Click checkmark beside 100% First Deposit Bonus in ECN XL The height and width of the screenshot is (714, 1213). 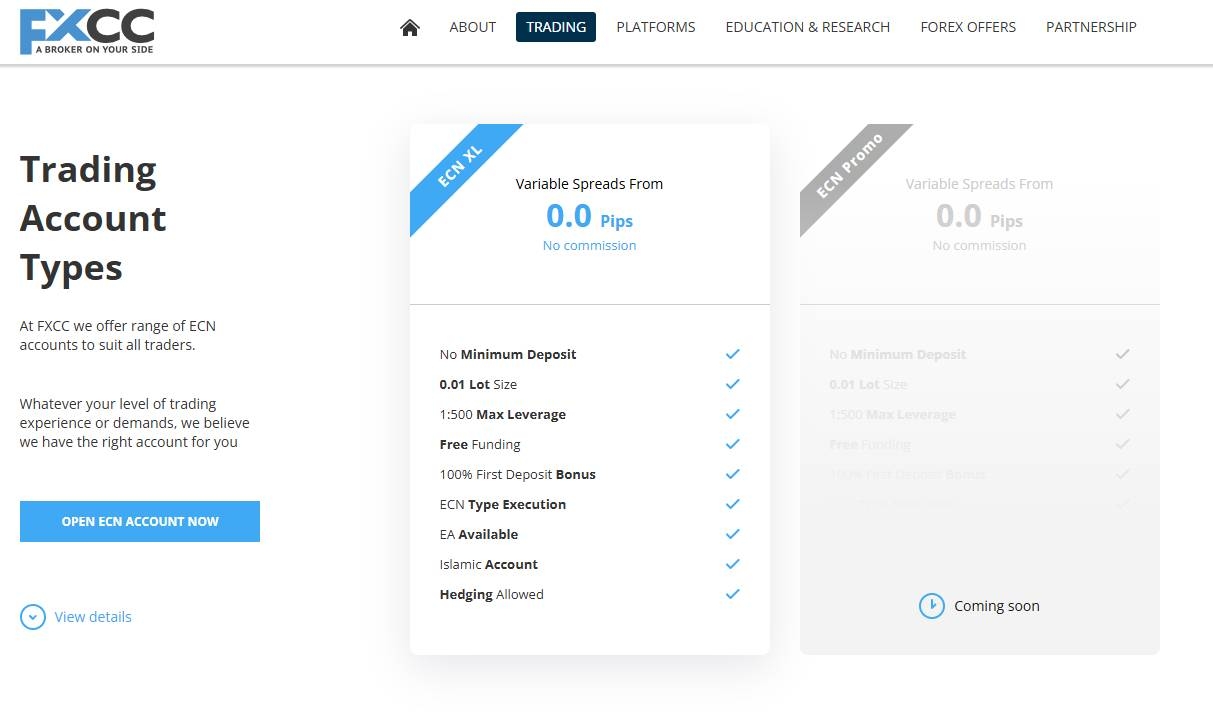pos(733,474)
